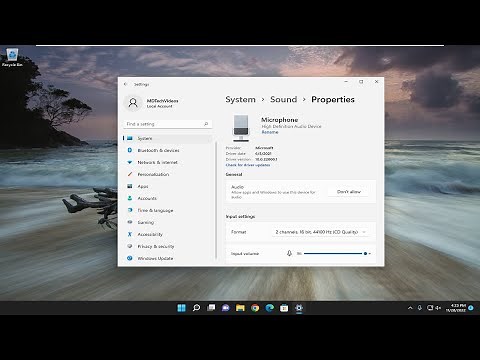Open Microsoft Edge on the taskbar
The image size is (480, 360).
point(270,308)
